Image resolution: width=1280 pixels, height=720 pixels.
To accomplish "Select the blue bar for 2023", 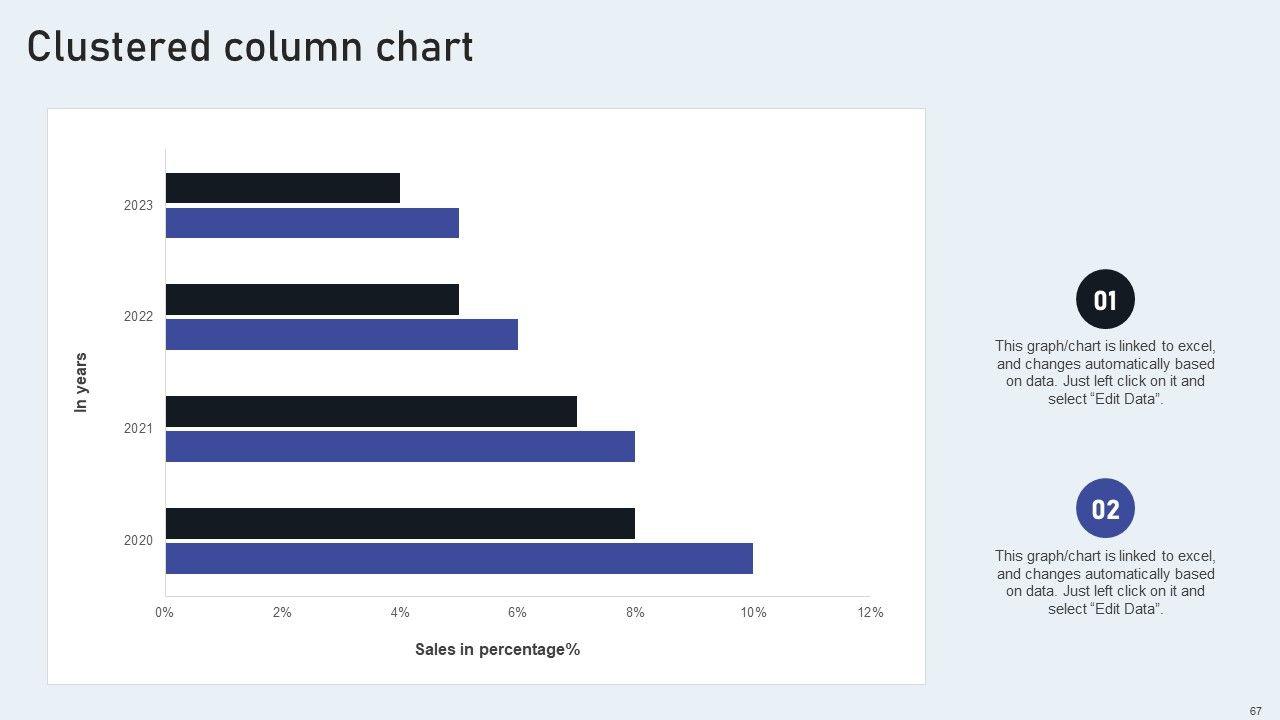I will click(312, 223).
